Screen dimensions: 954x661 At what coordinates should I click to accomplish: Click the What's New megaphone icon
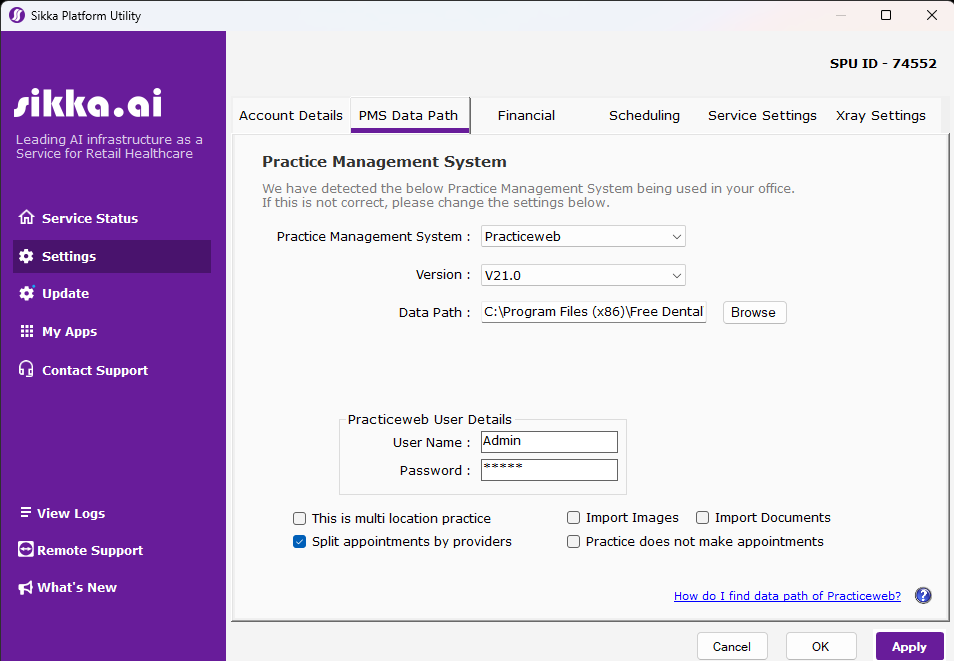click(x=26, y=587)
